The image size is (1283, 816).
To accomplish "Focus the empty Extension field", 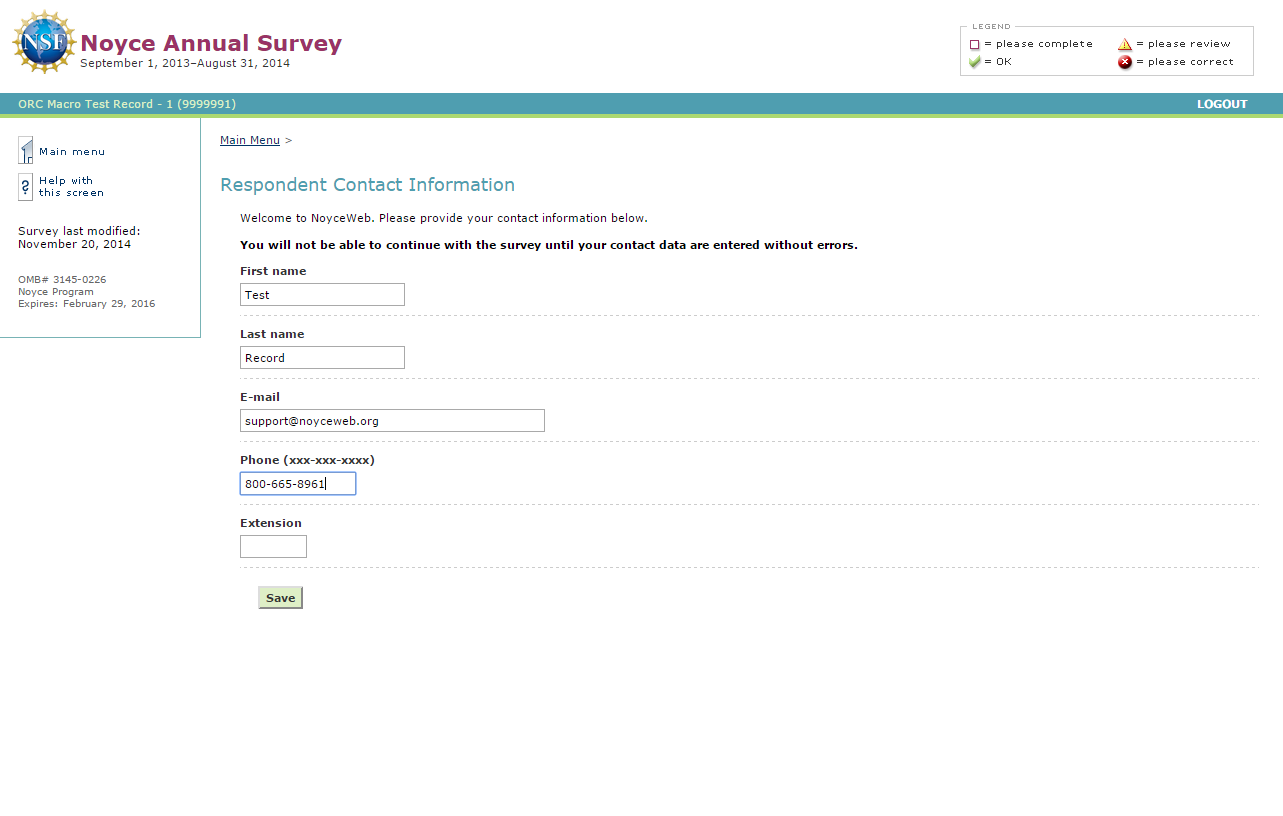I will point(273,547).
